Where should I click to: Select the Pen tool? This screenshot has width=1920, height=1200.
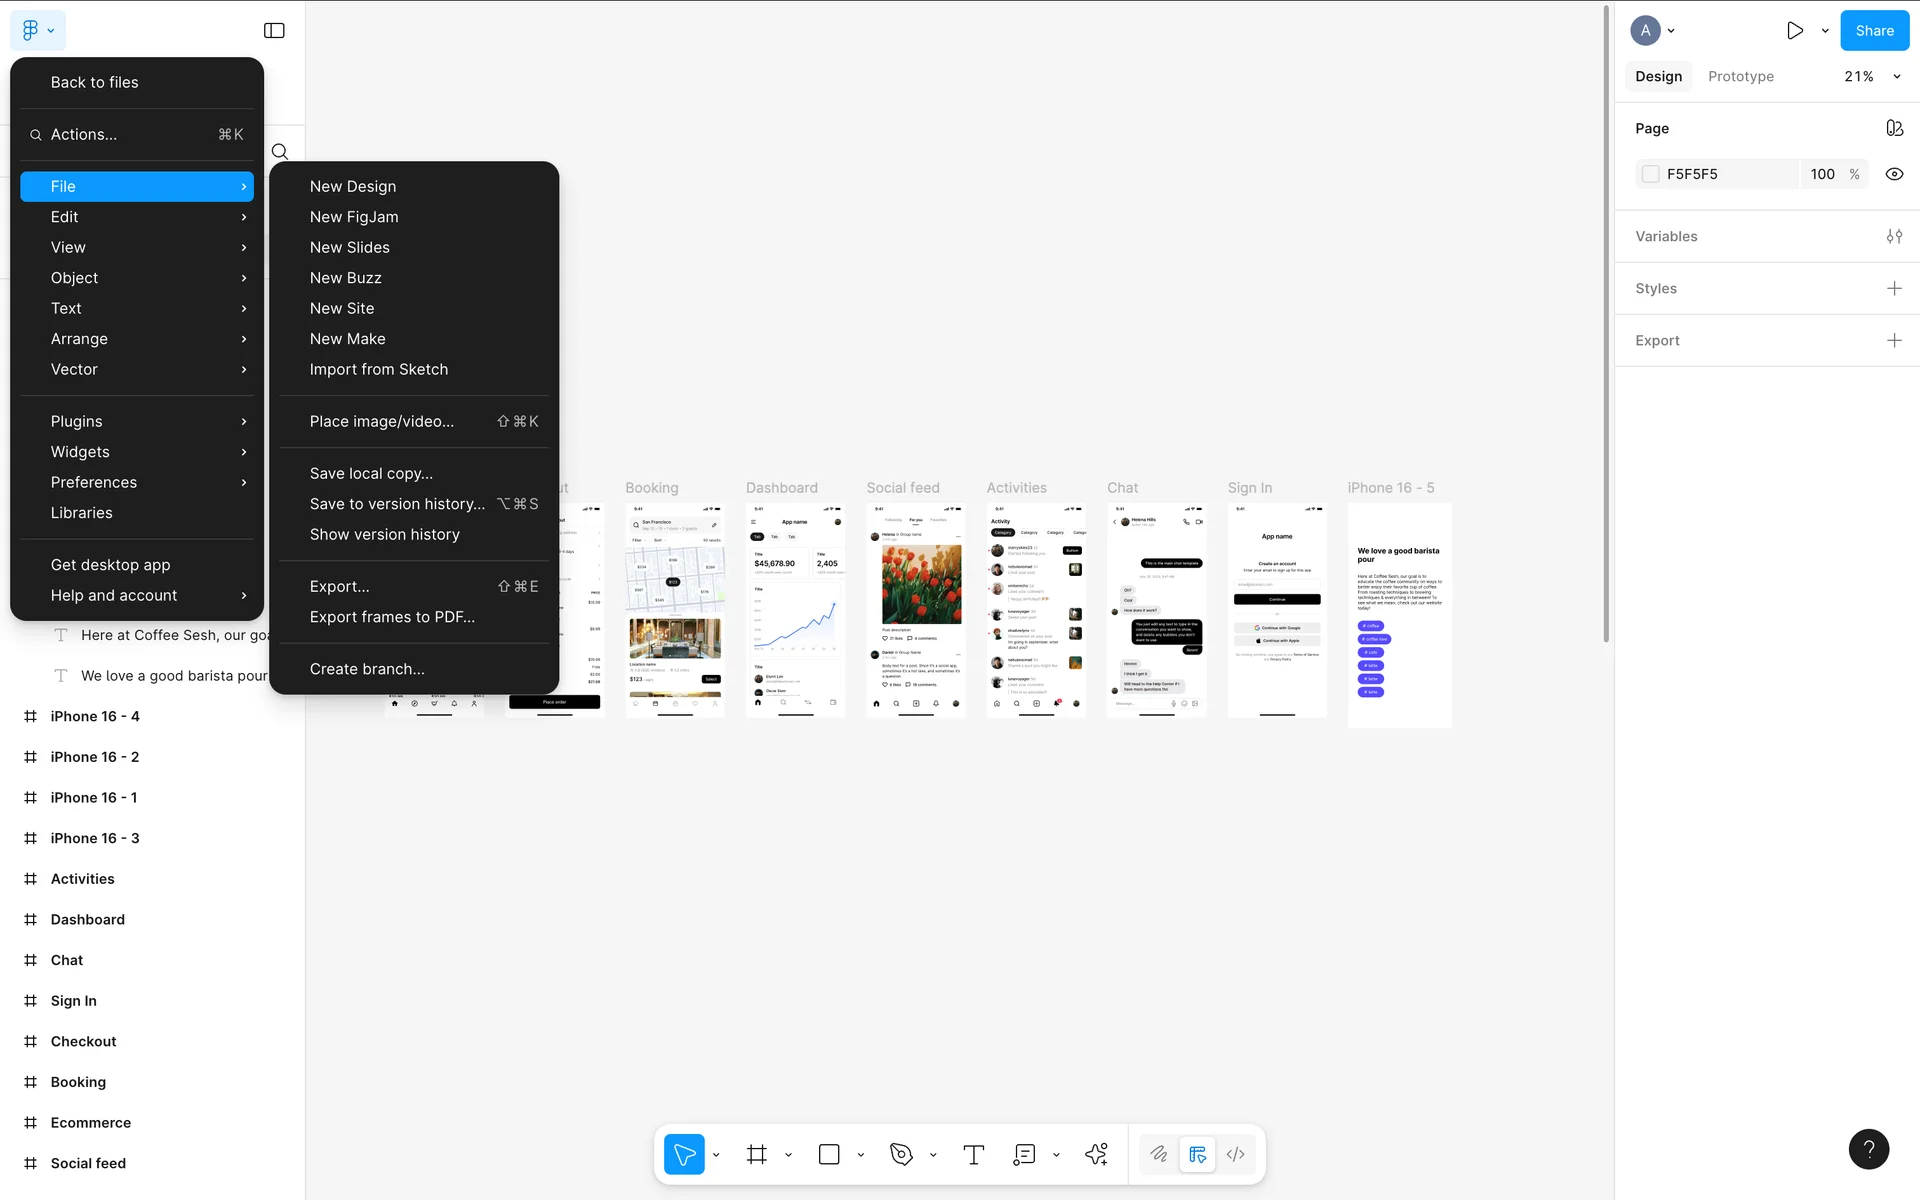point(901,1155)
